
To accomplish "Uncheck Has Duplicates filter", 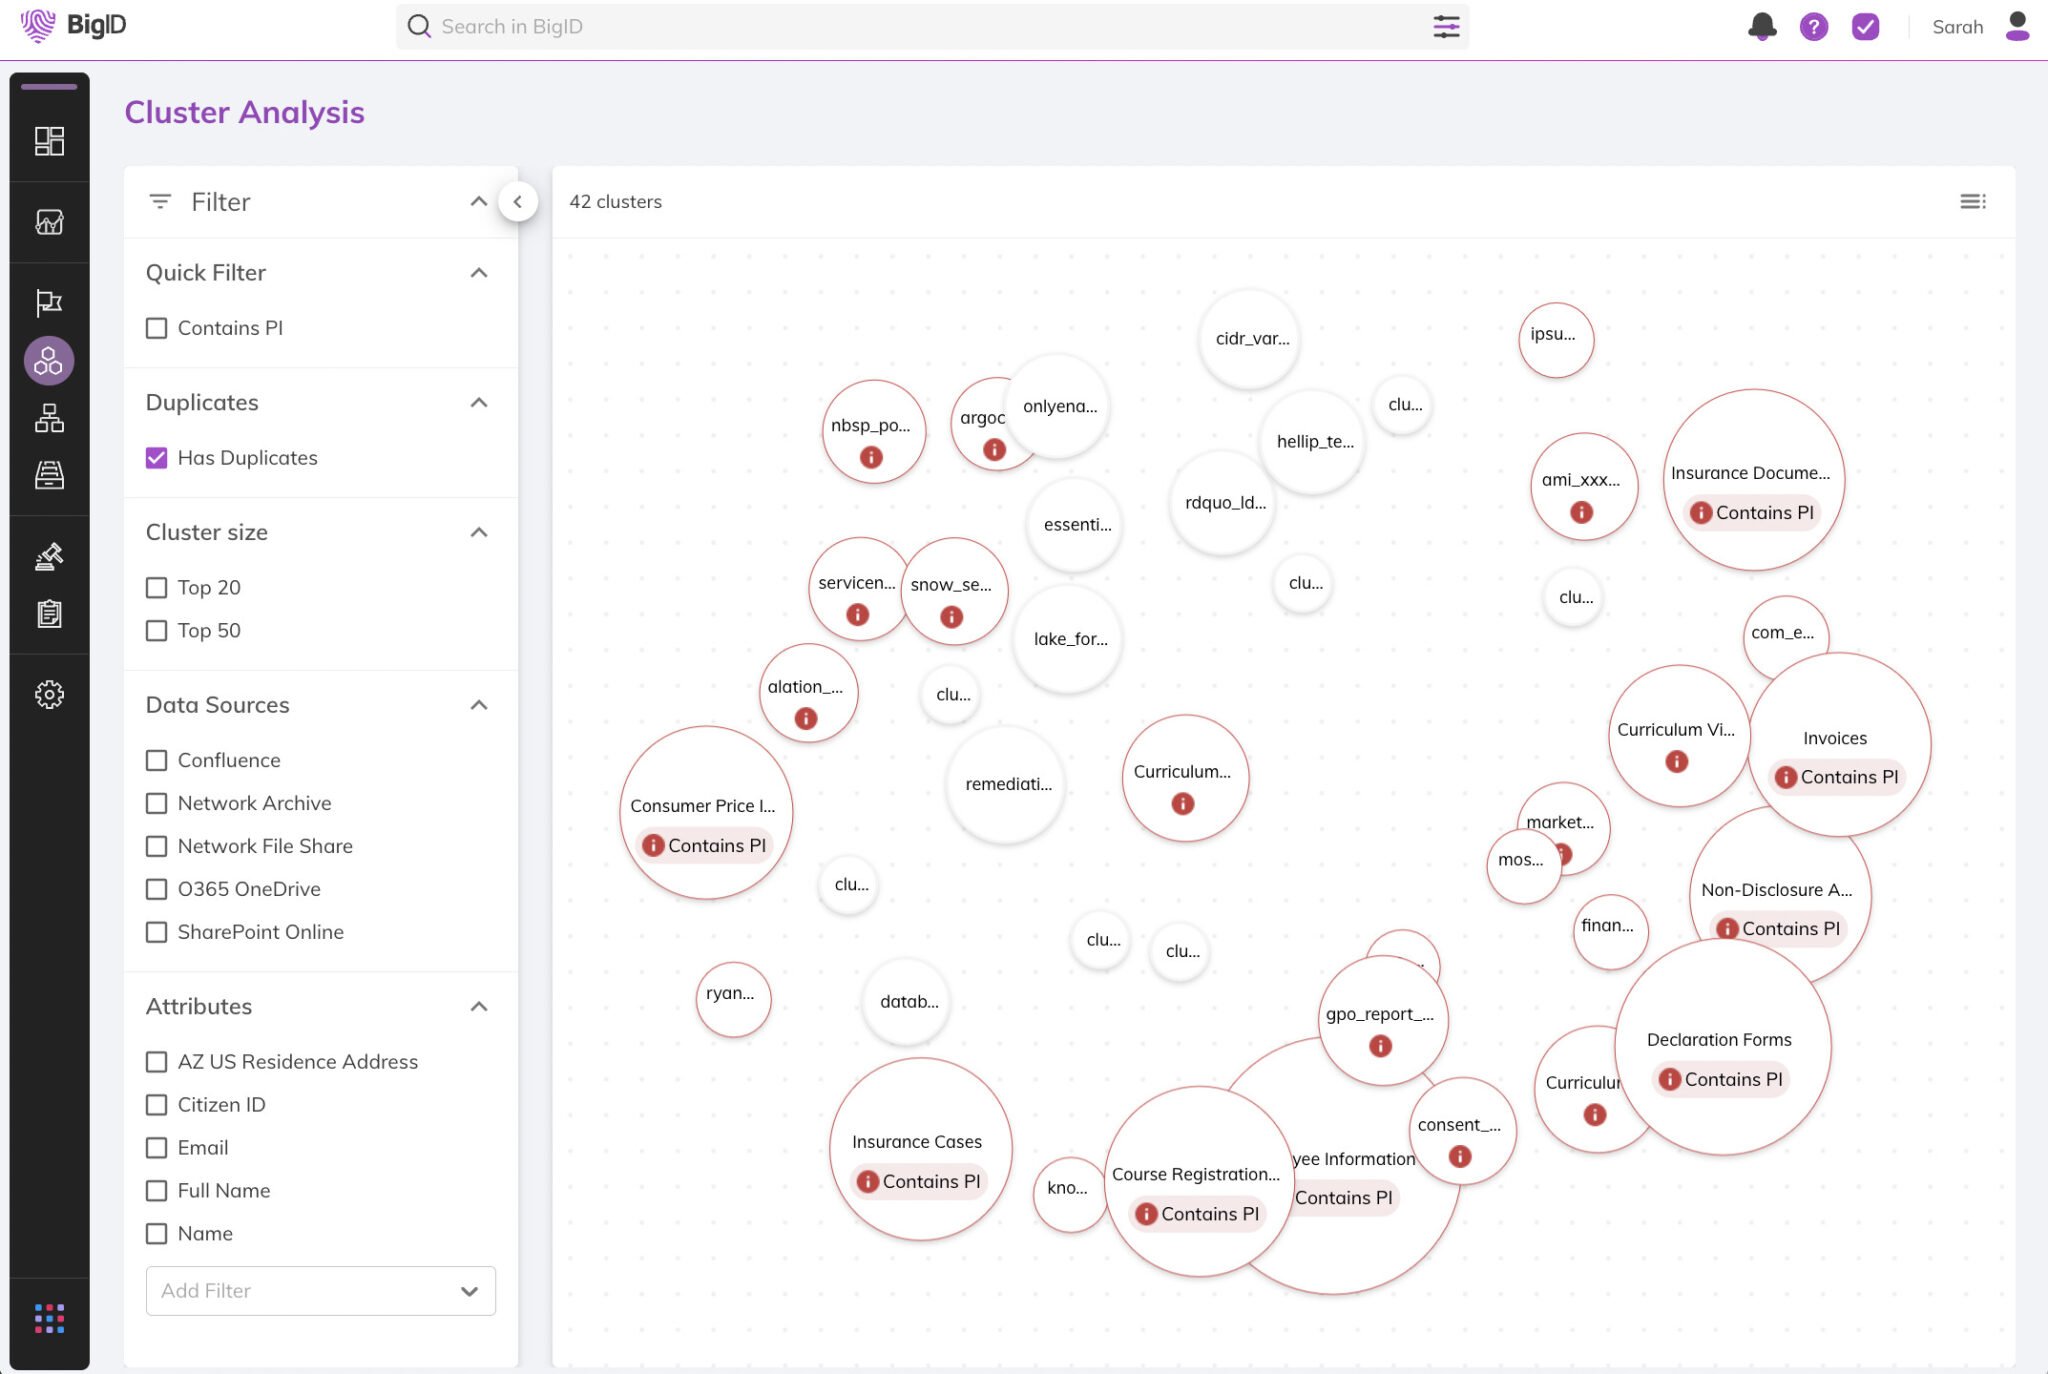I will 157,457.
